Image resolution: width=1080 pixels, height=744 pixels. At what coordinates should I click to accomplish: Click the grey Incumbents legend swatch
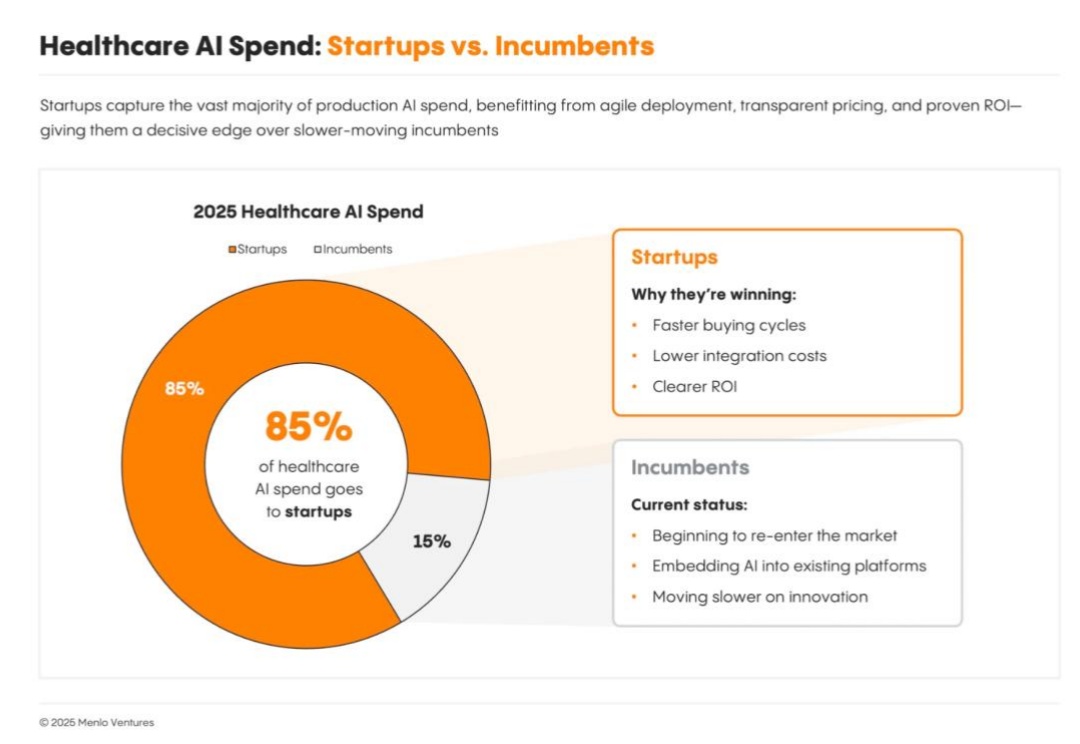(317, 249)
